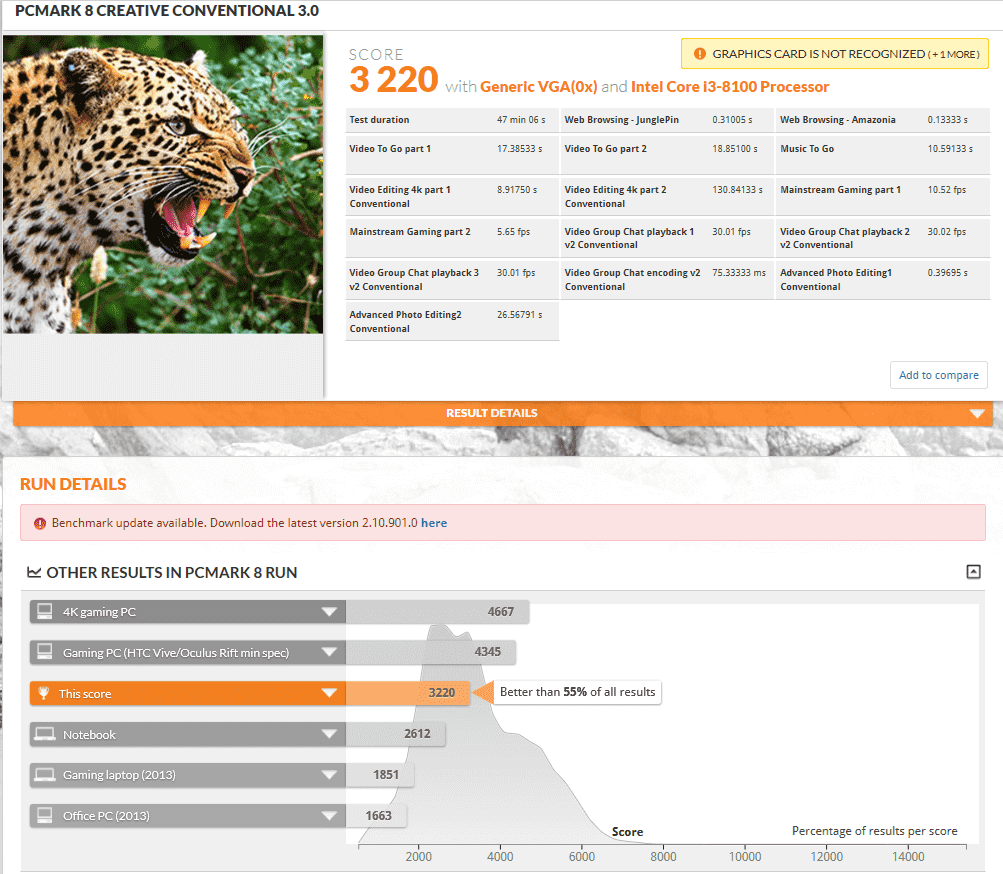Collapse the Other Results in PCMark 8 Run panel
This screenshot has height=874, width=1003.
[x=973, y=572]
